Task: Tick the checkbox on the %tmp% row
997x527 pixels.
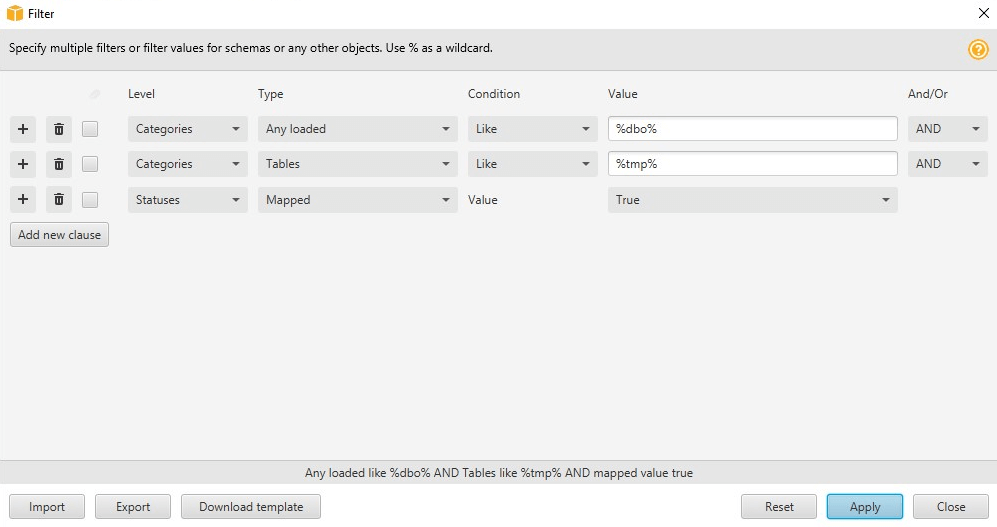Action: pos(90,164)
